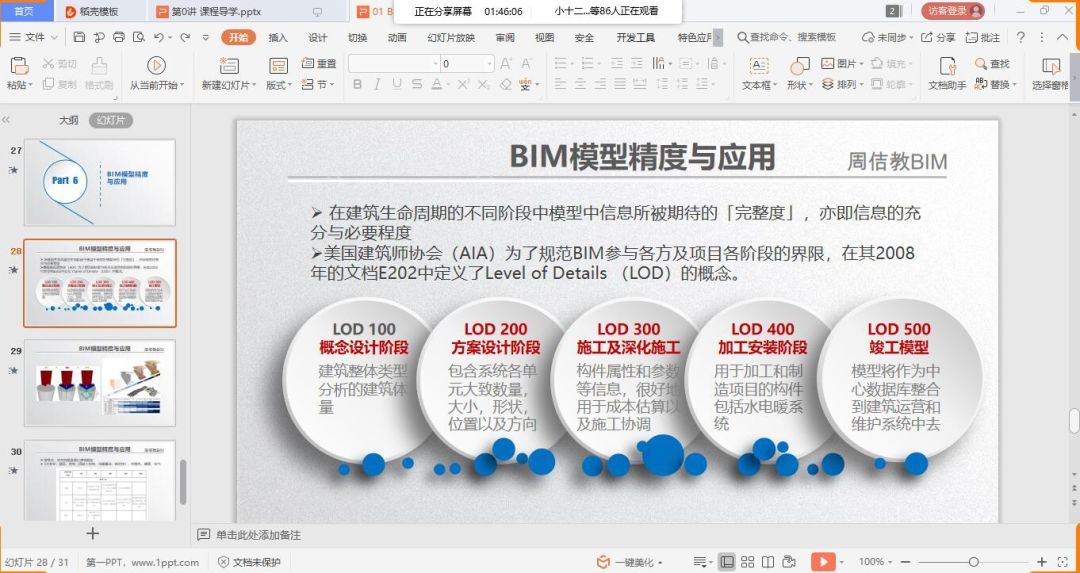Open the 文件 file menu

pyautogui.click(x=33, y=37)
